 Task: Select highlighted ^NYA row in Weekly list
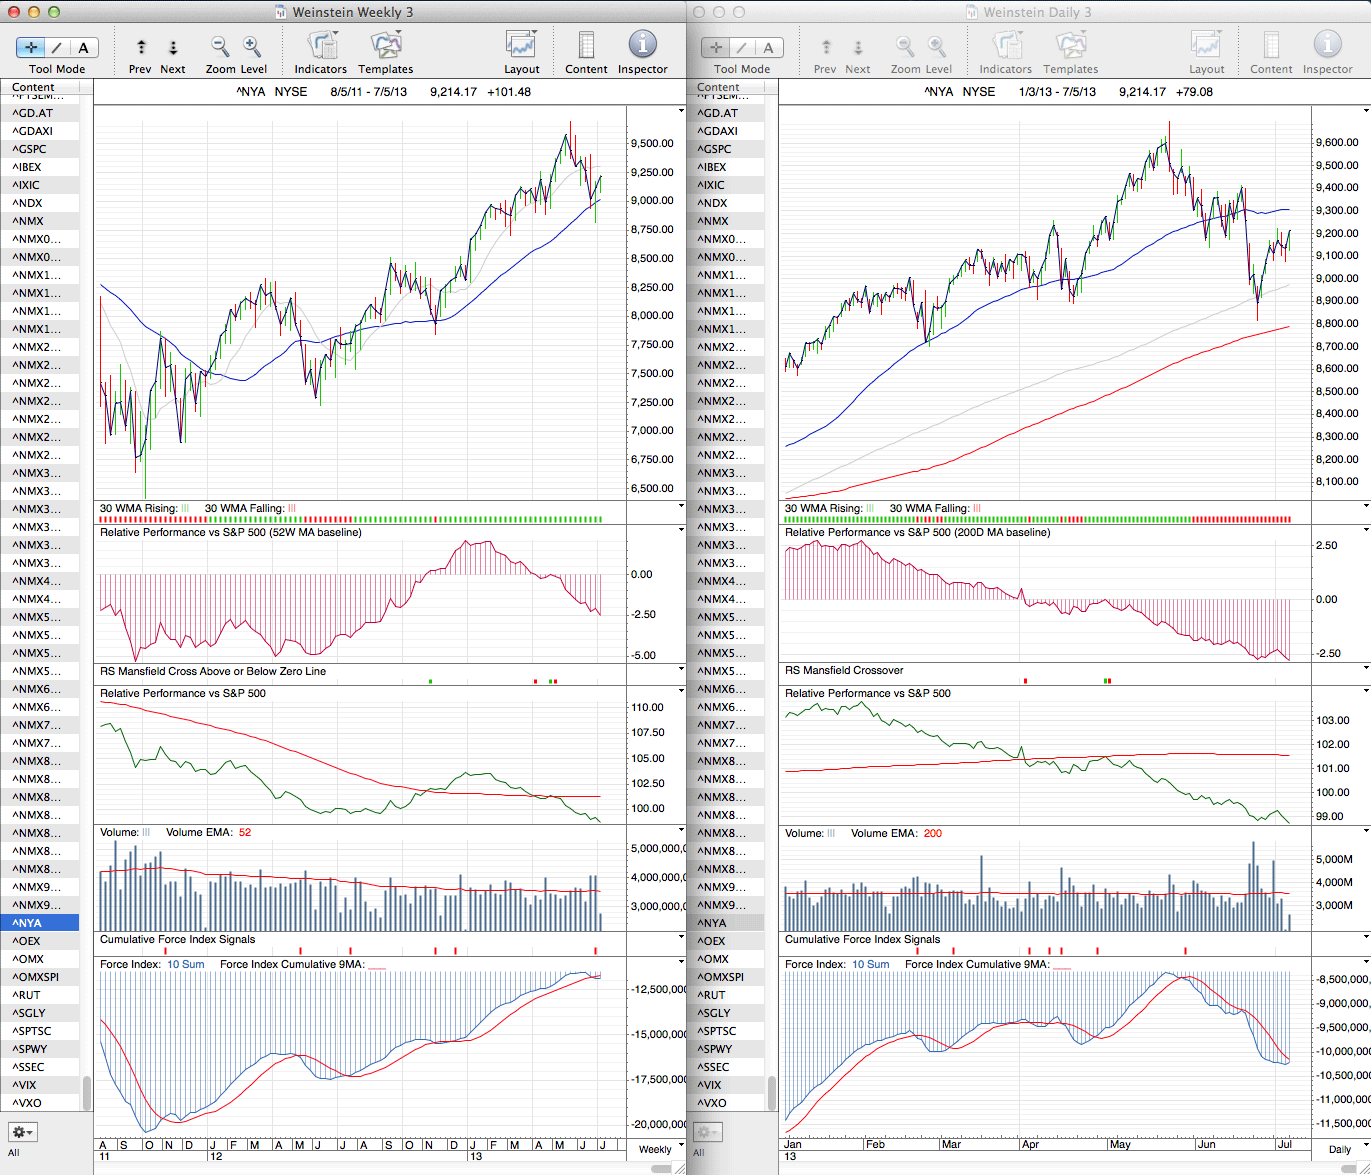coord(40,923)
